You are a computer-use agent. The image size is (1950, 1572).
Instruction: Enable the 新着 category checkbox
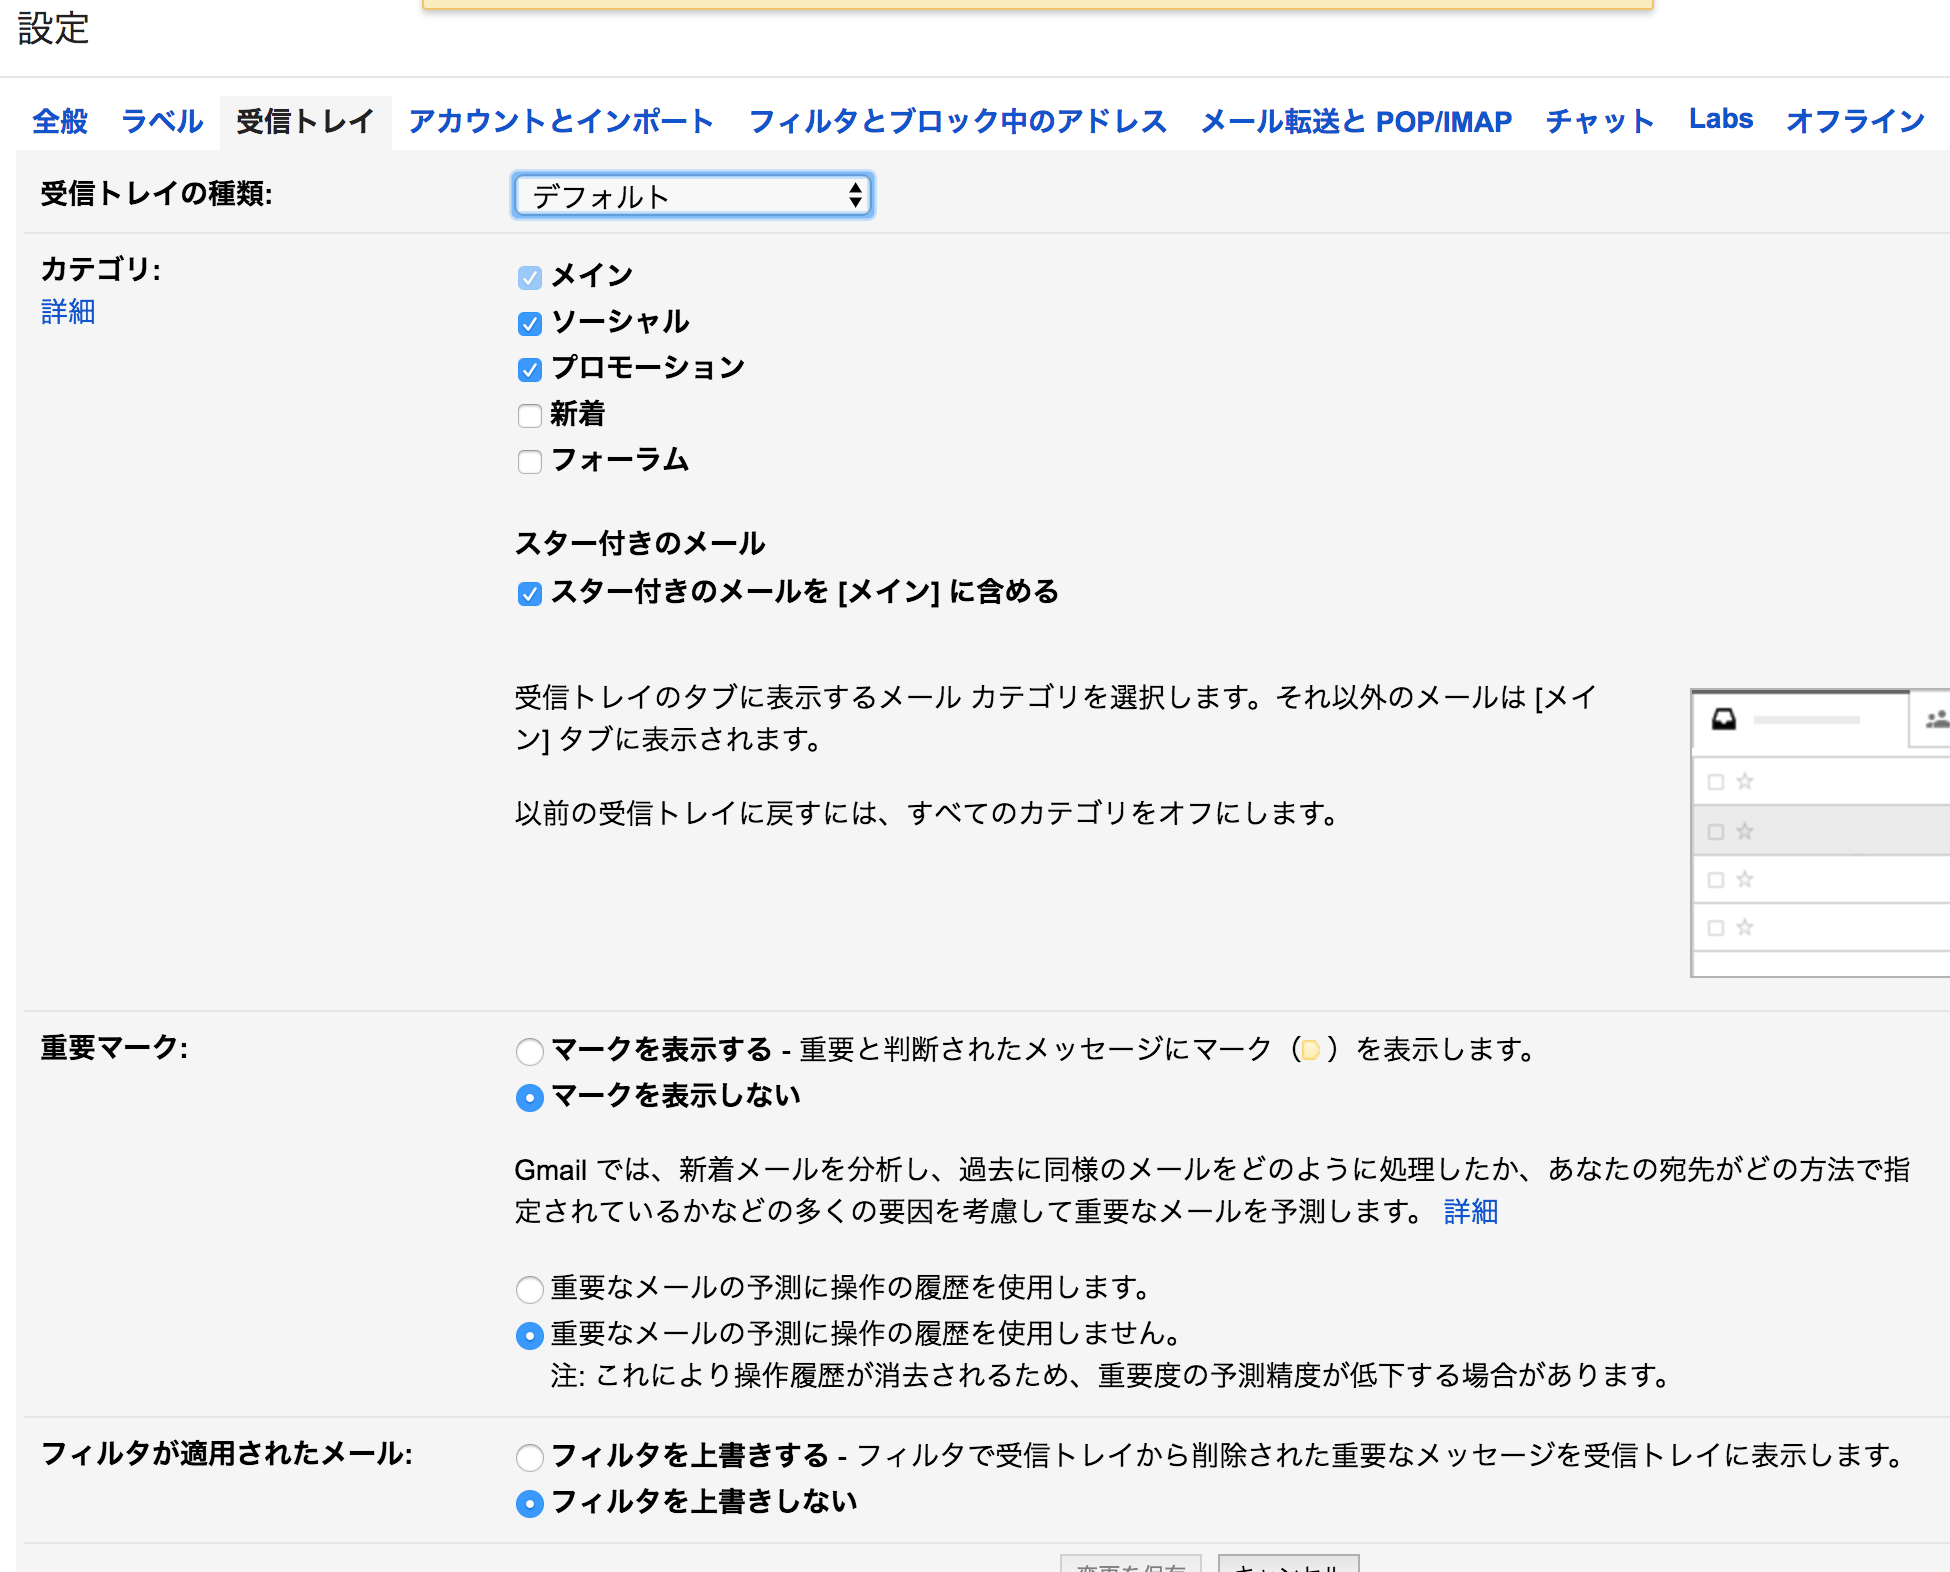coord(530,416)
